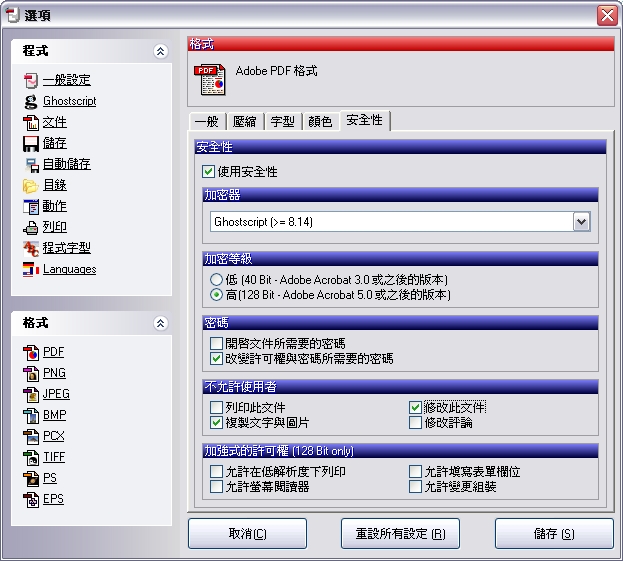Enable 允許螢幕閱讀器 checkbox

[x=216, y=486]
